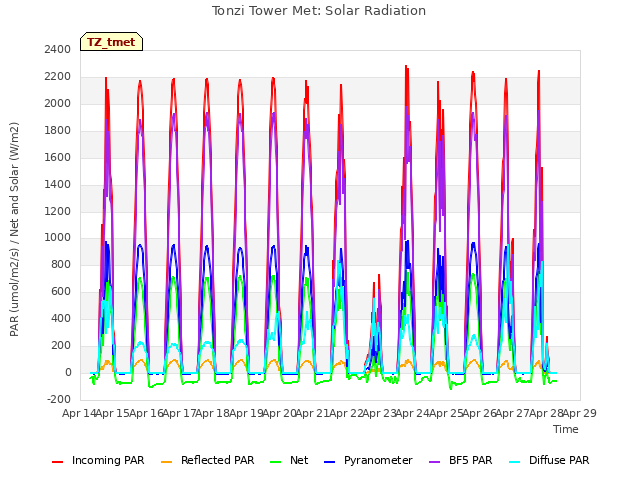Click the x-axis date label Apr 22
The width and height of the screenshot is (640, 480).
pyautogui.click(x=347, y=413)
